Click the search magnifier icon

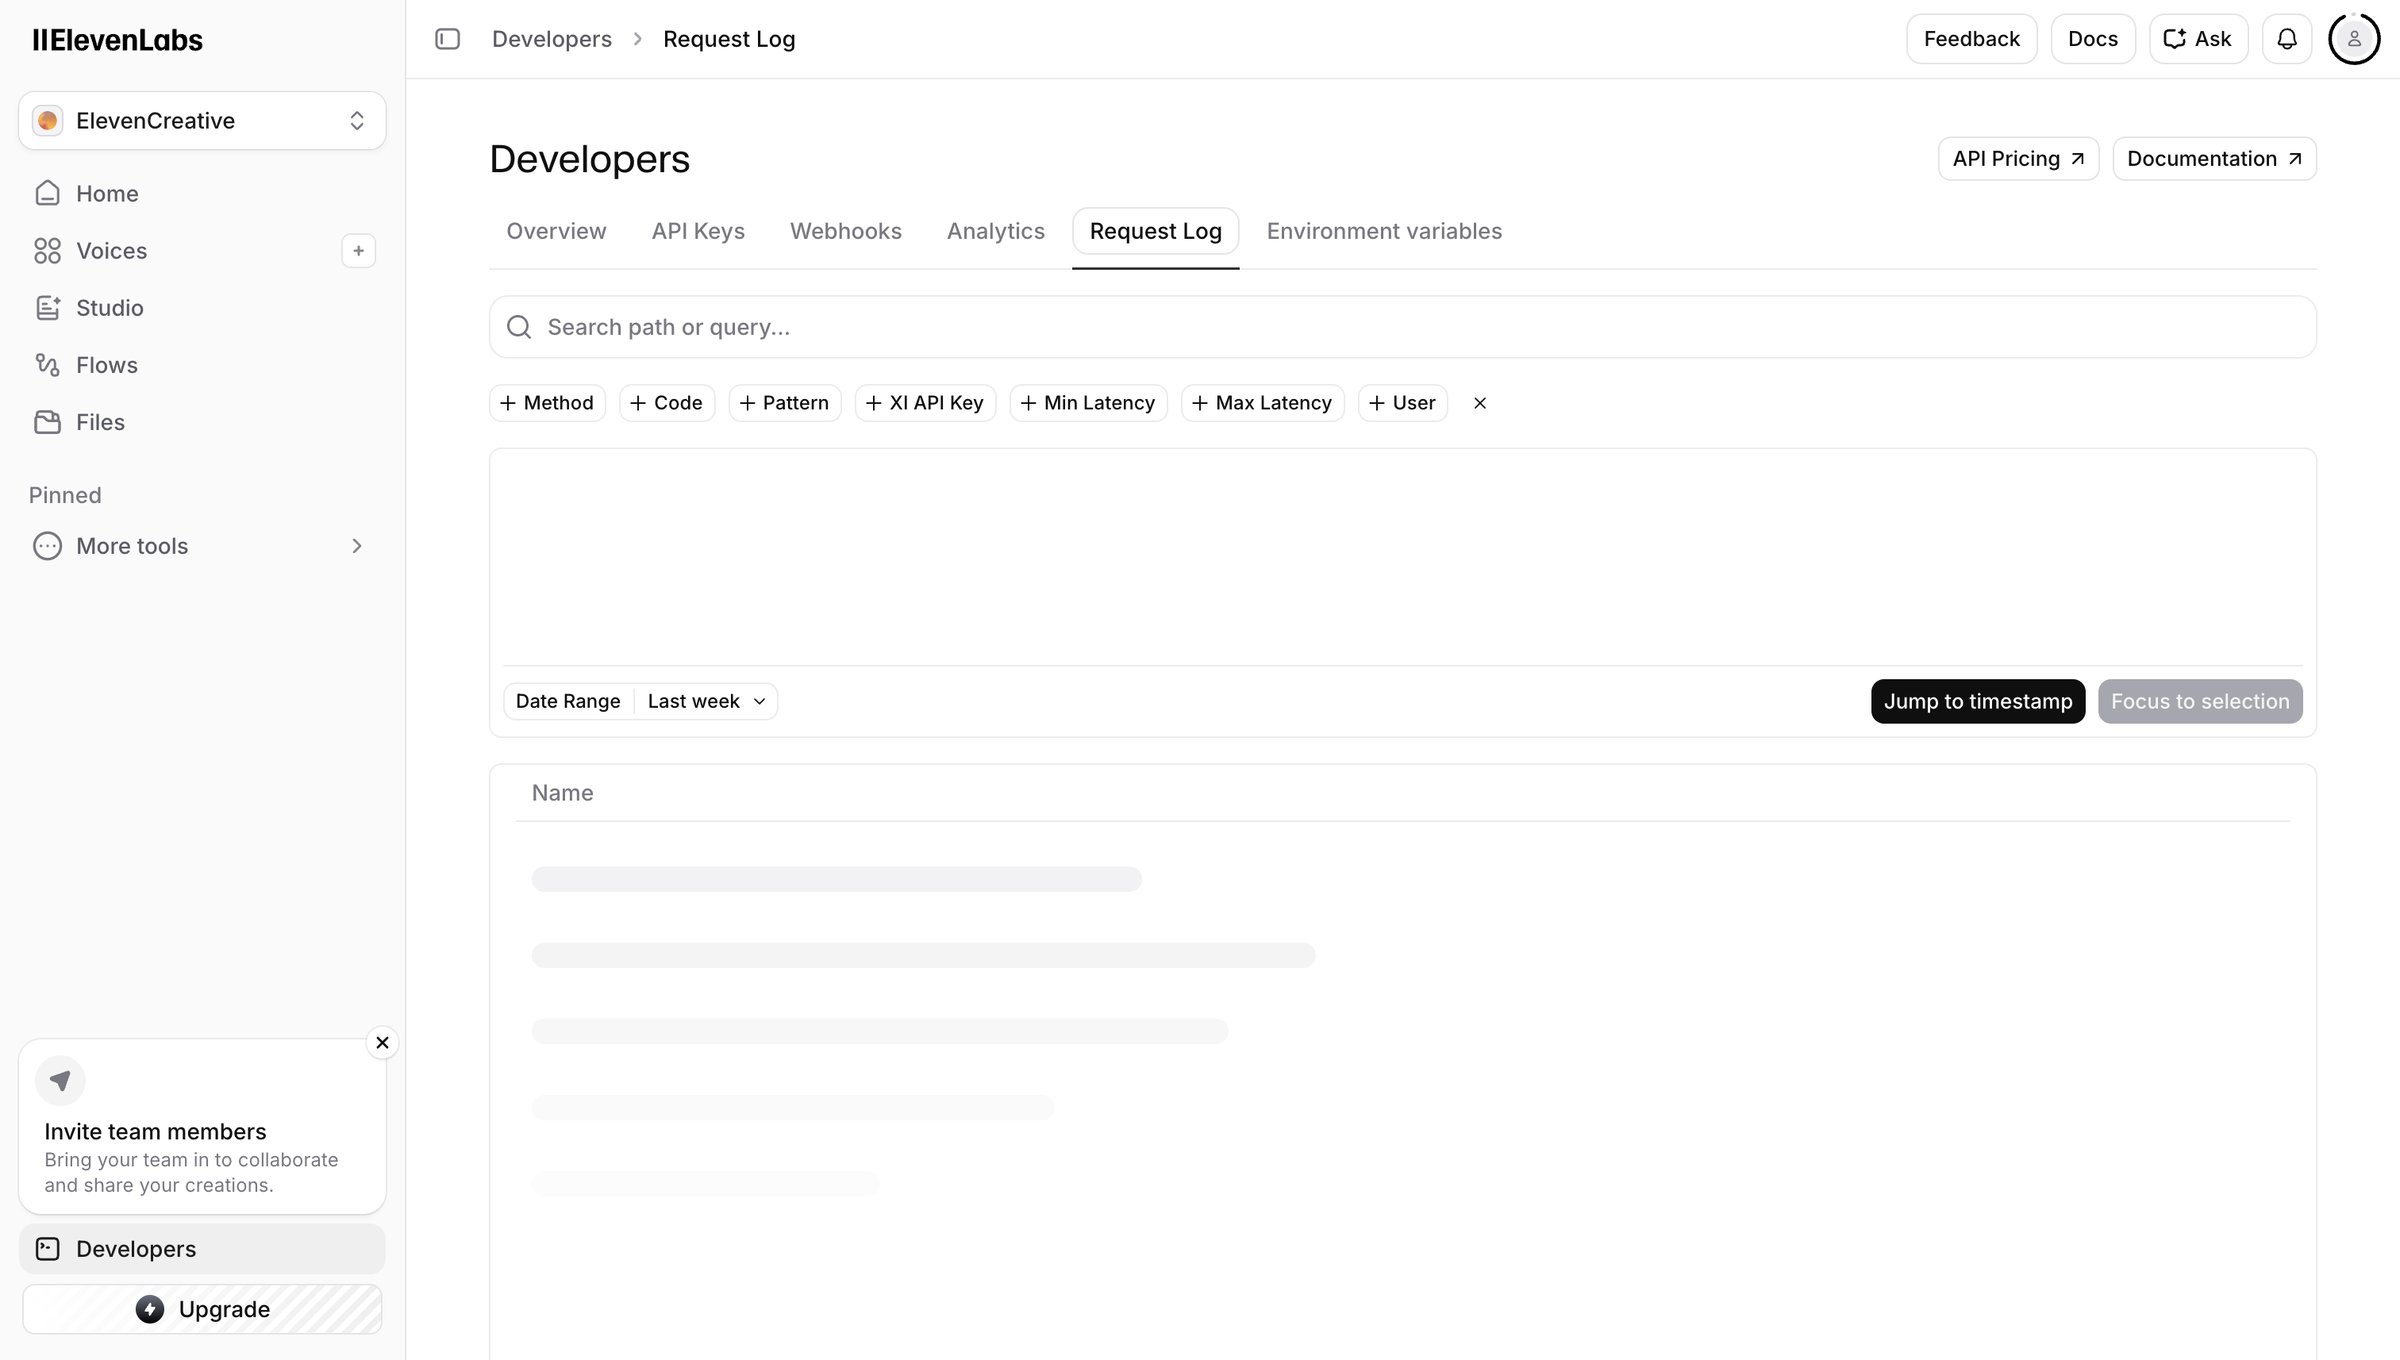click(519, 327)
